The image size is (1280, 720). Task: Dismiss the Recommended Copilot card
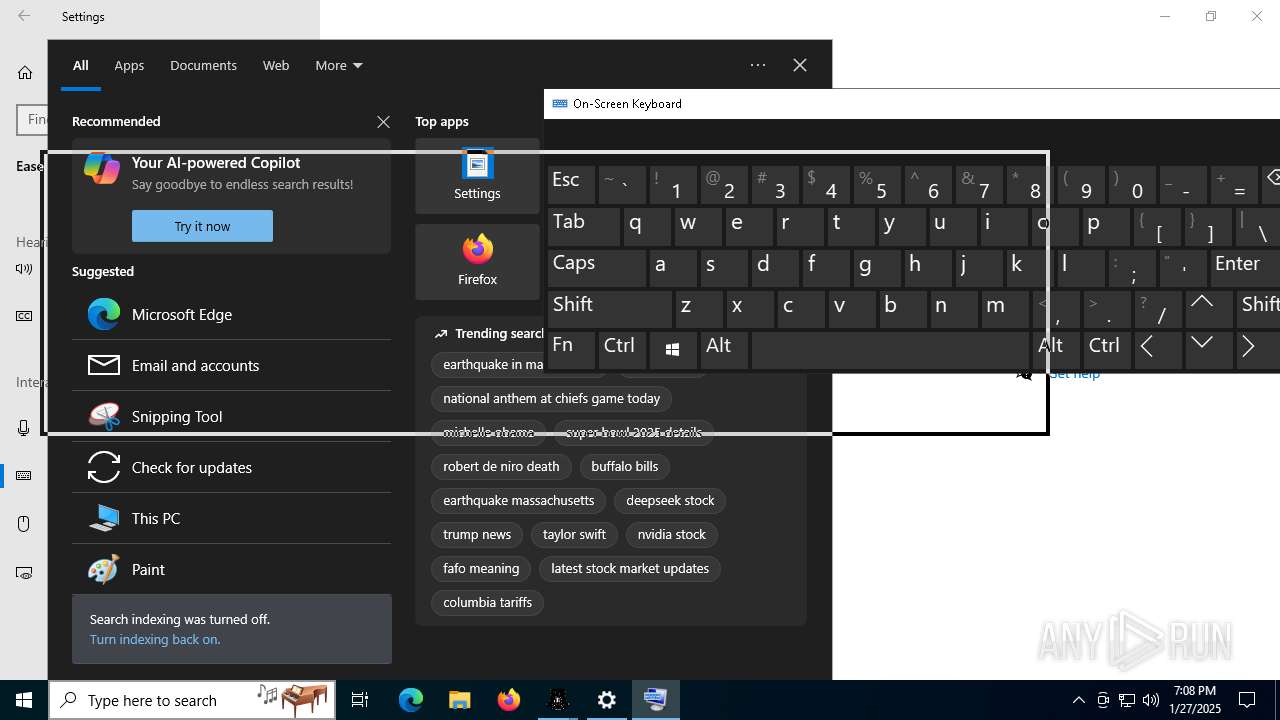tap(383, 122)
